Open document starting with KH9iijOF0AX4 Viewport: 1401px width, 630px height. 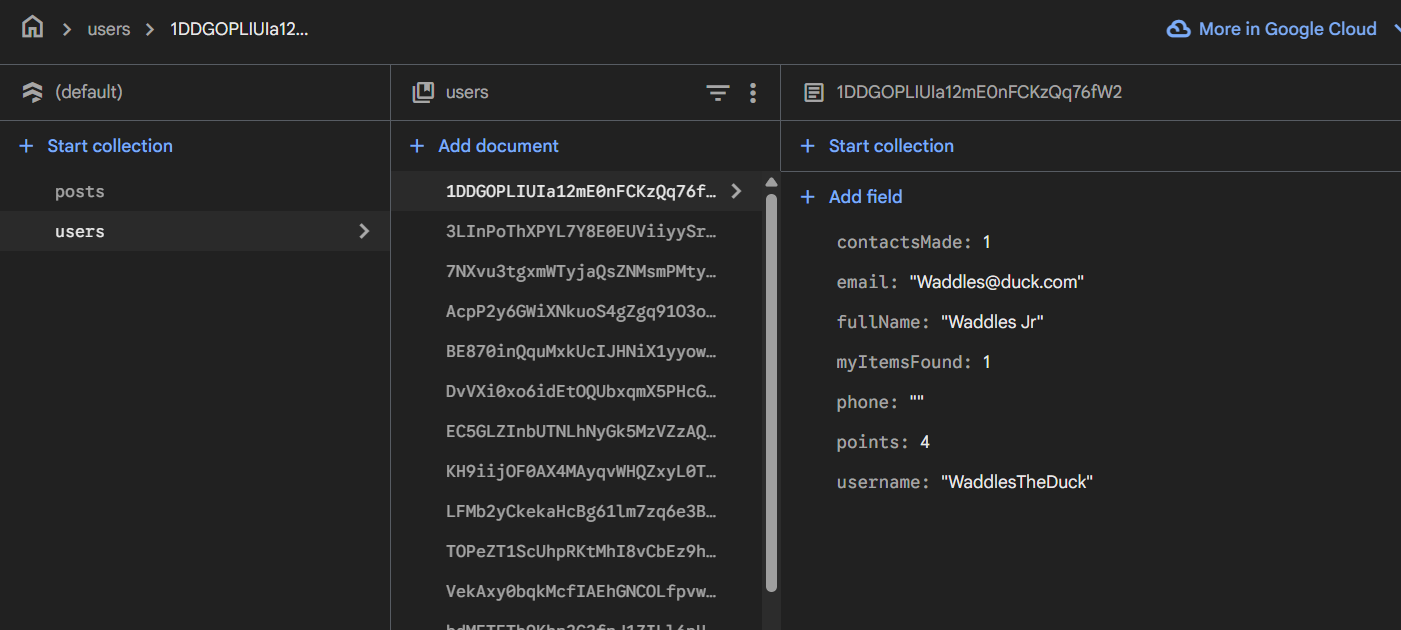pos(581,472)
